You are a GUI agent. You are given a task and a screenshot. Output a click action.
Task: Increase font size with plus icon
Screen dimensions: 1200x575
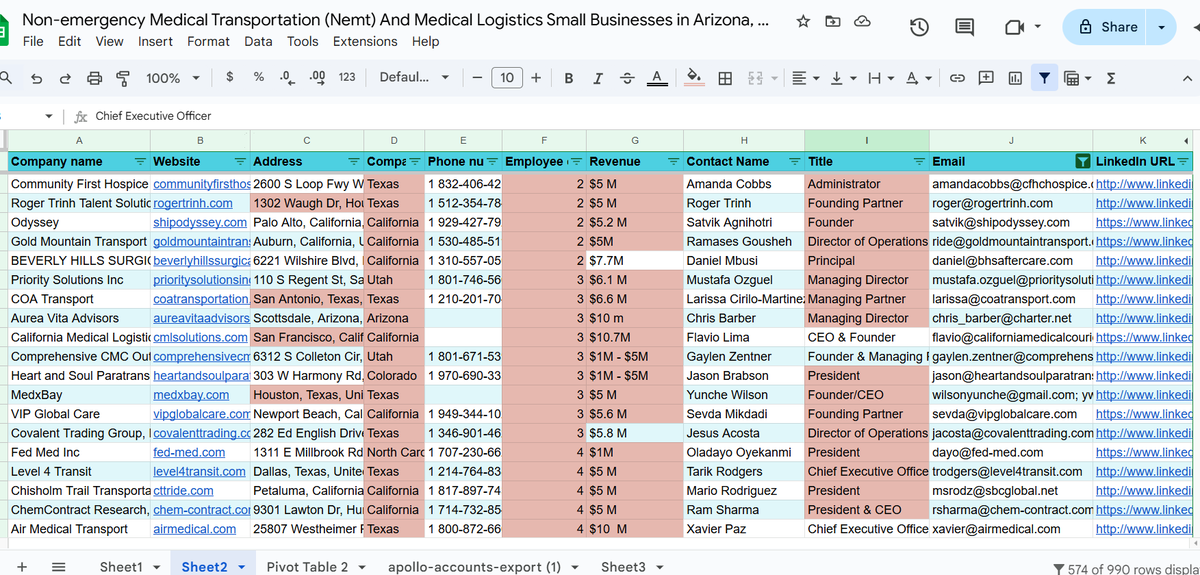pos(536,78)
